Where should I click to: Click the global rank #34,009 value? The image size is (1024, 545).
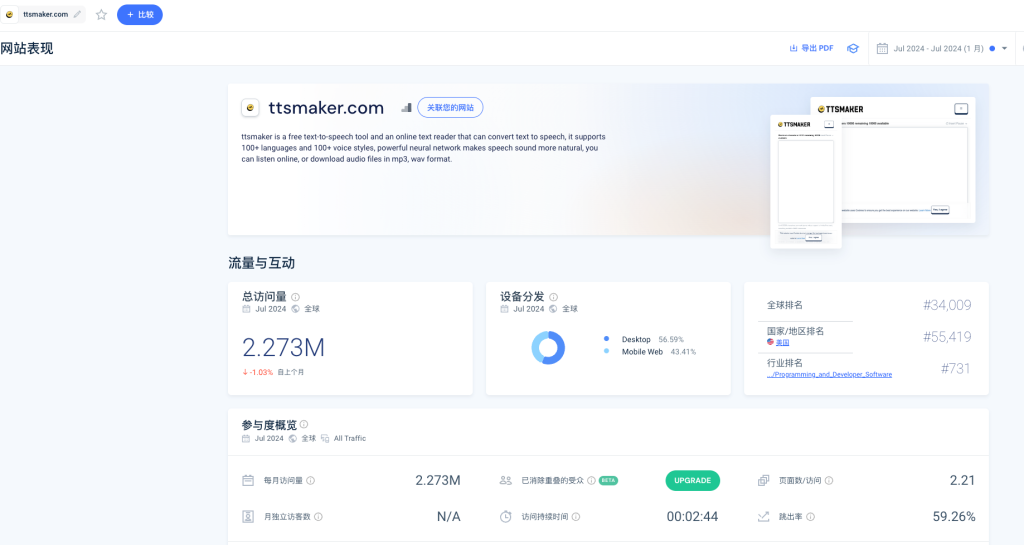click(x=947, y=305)
